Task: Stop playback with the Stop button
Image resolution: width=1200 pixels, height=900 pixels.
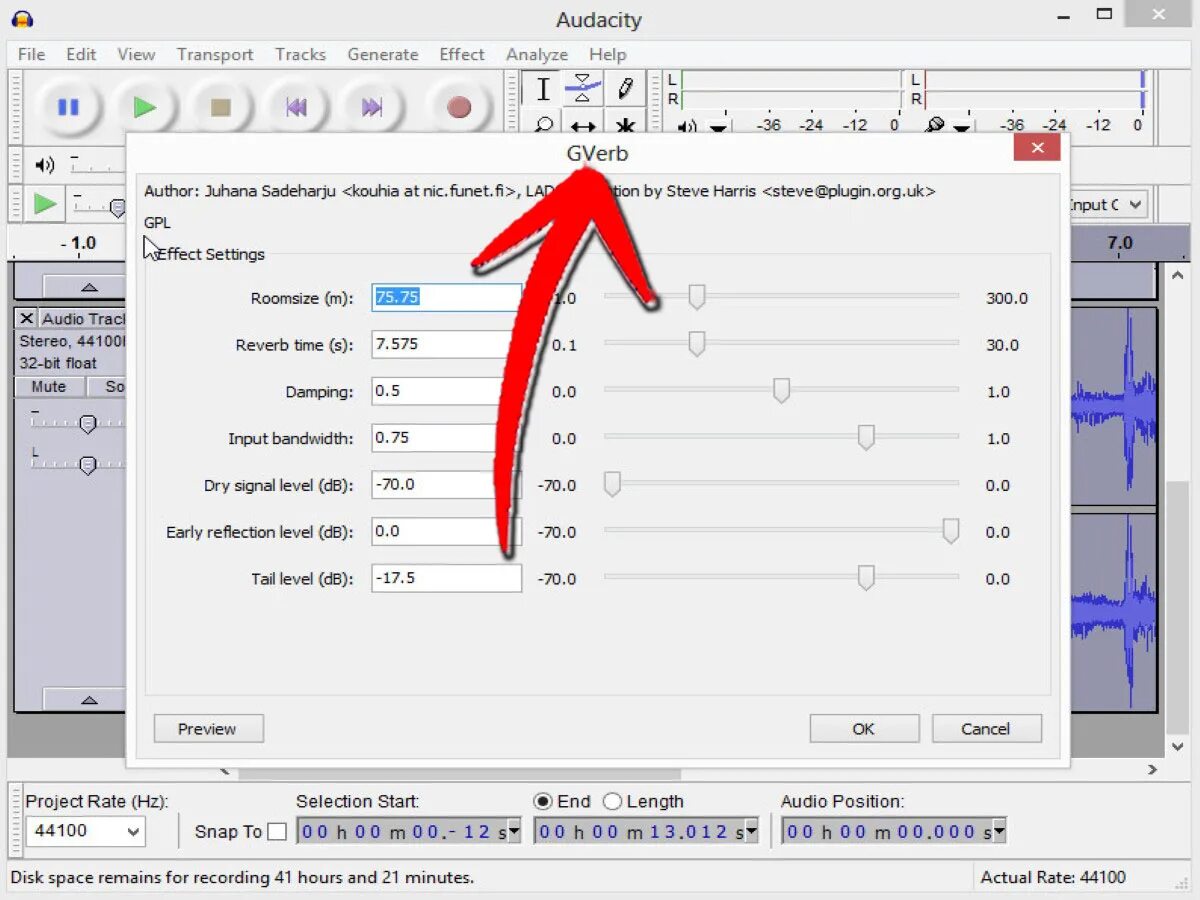Action: [221, 107]
